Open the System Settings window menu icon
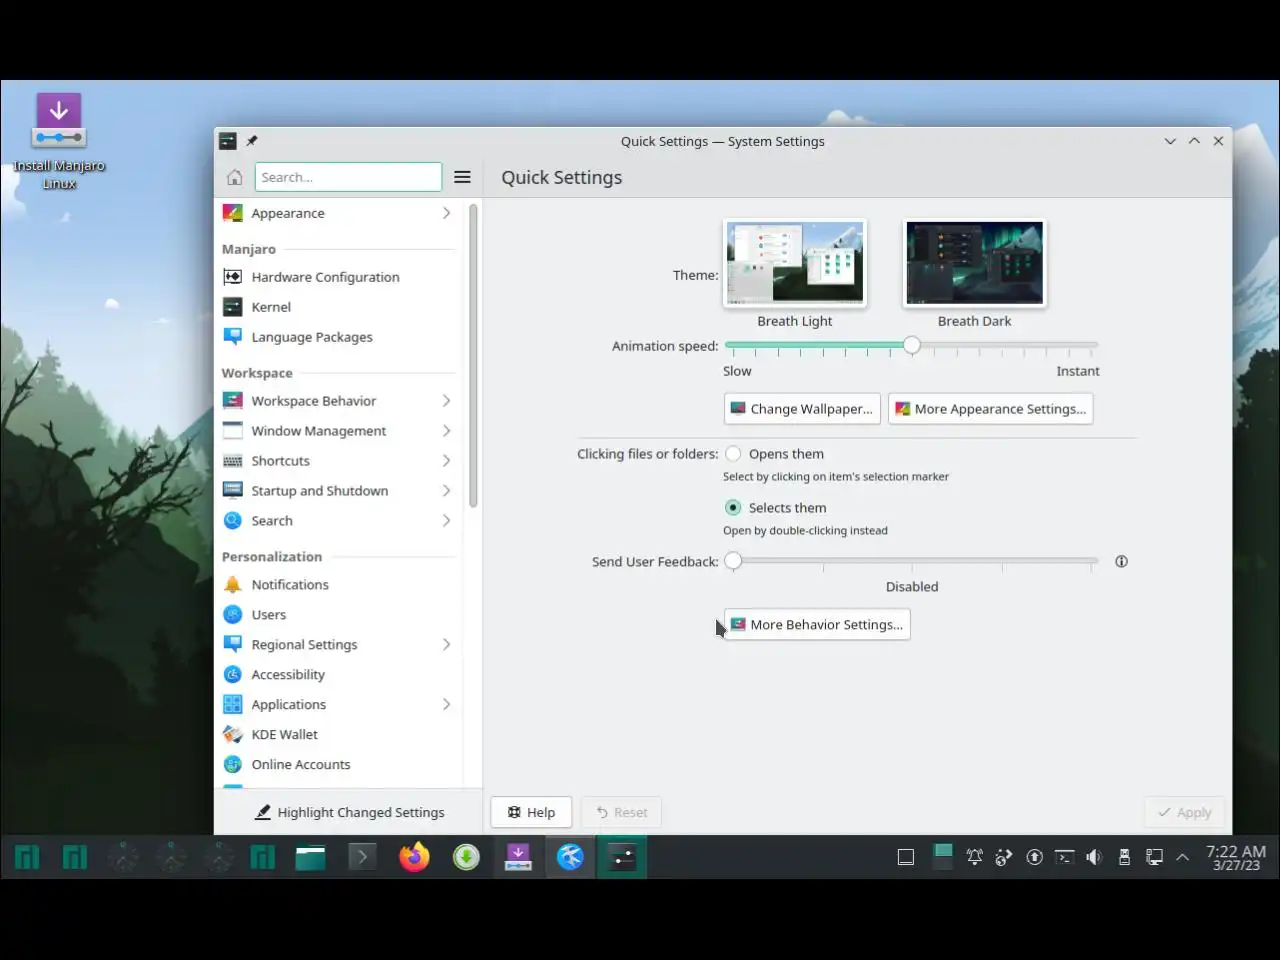The image size is (1280, 960). click(x=228, y=141)
